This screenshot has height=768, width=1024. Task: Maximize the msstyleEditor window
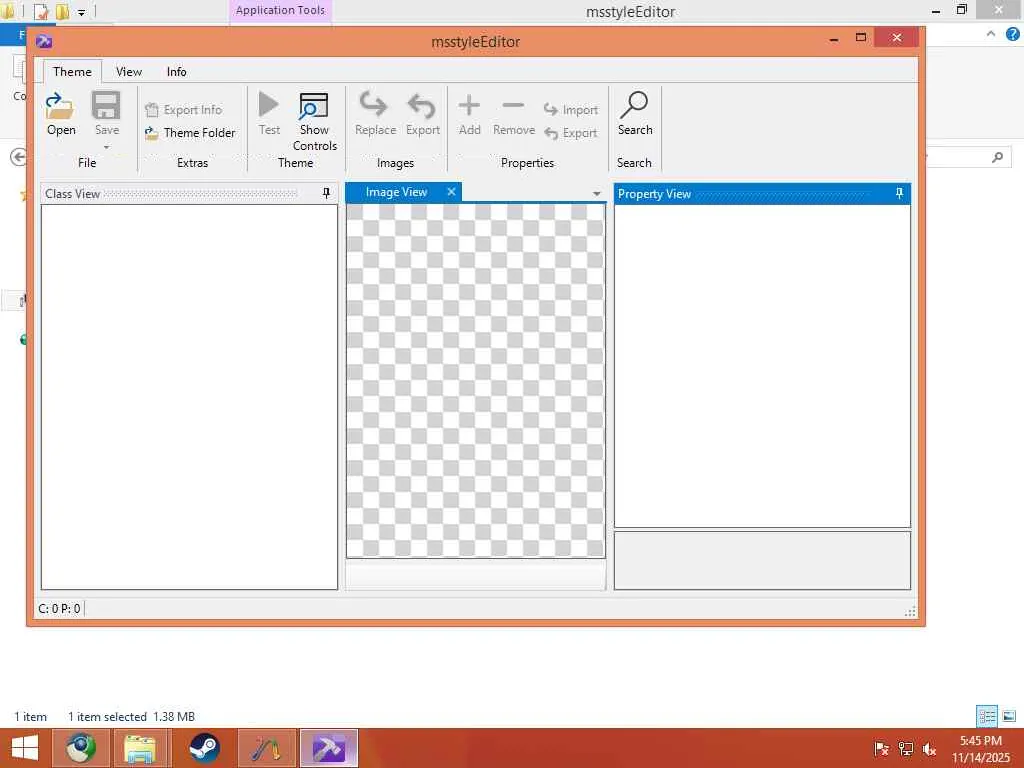pos(861,39)
